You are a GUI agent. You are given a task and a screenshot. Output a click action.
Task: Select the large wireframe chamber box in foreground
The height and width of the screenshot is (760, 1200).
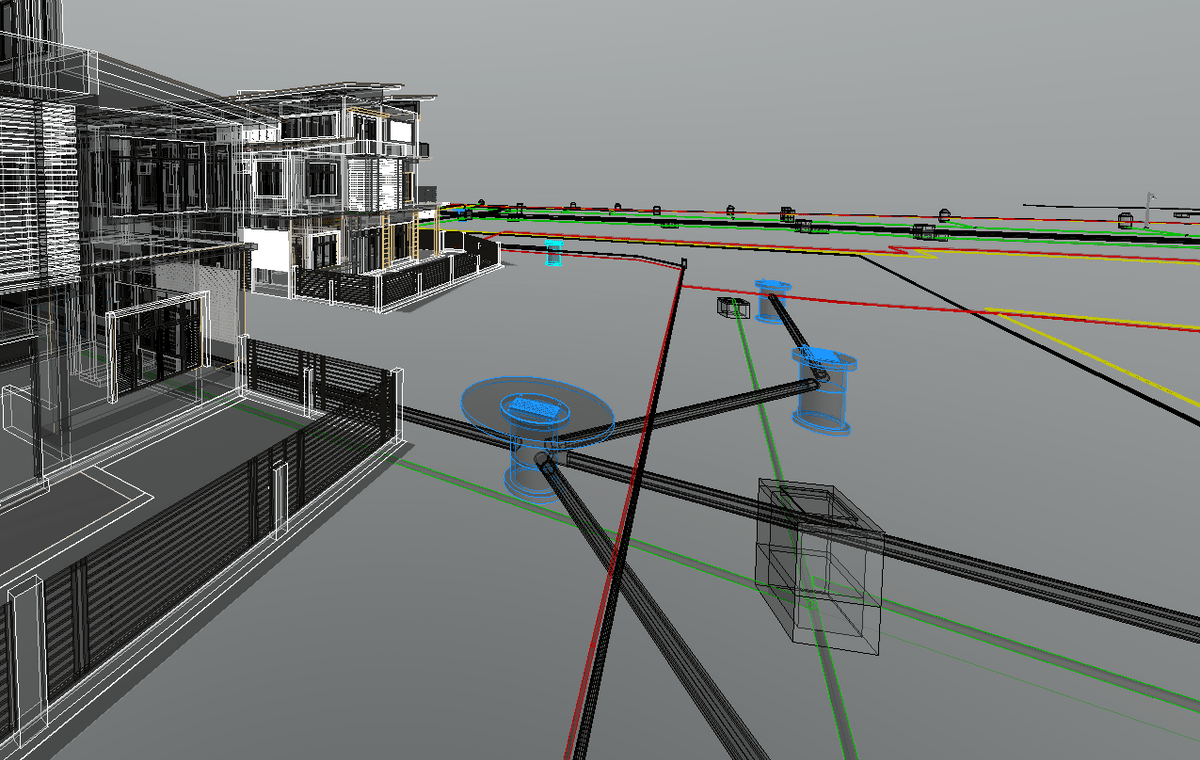pyautogui.click(x=820, y=565)
